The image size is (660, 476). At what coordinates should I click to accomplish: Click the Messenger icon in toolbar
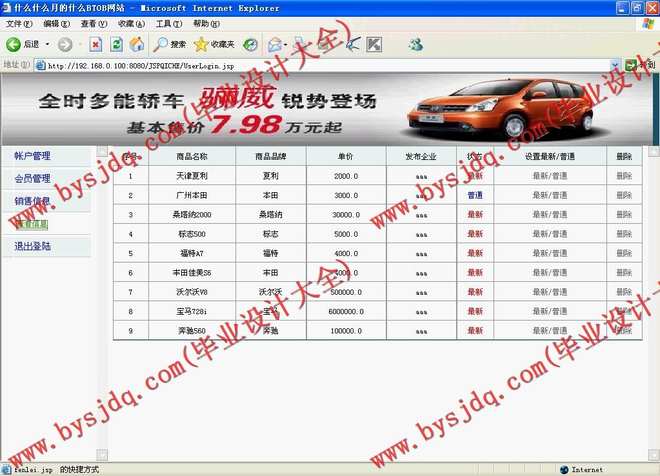(415, 44)
